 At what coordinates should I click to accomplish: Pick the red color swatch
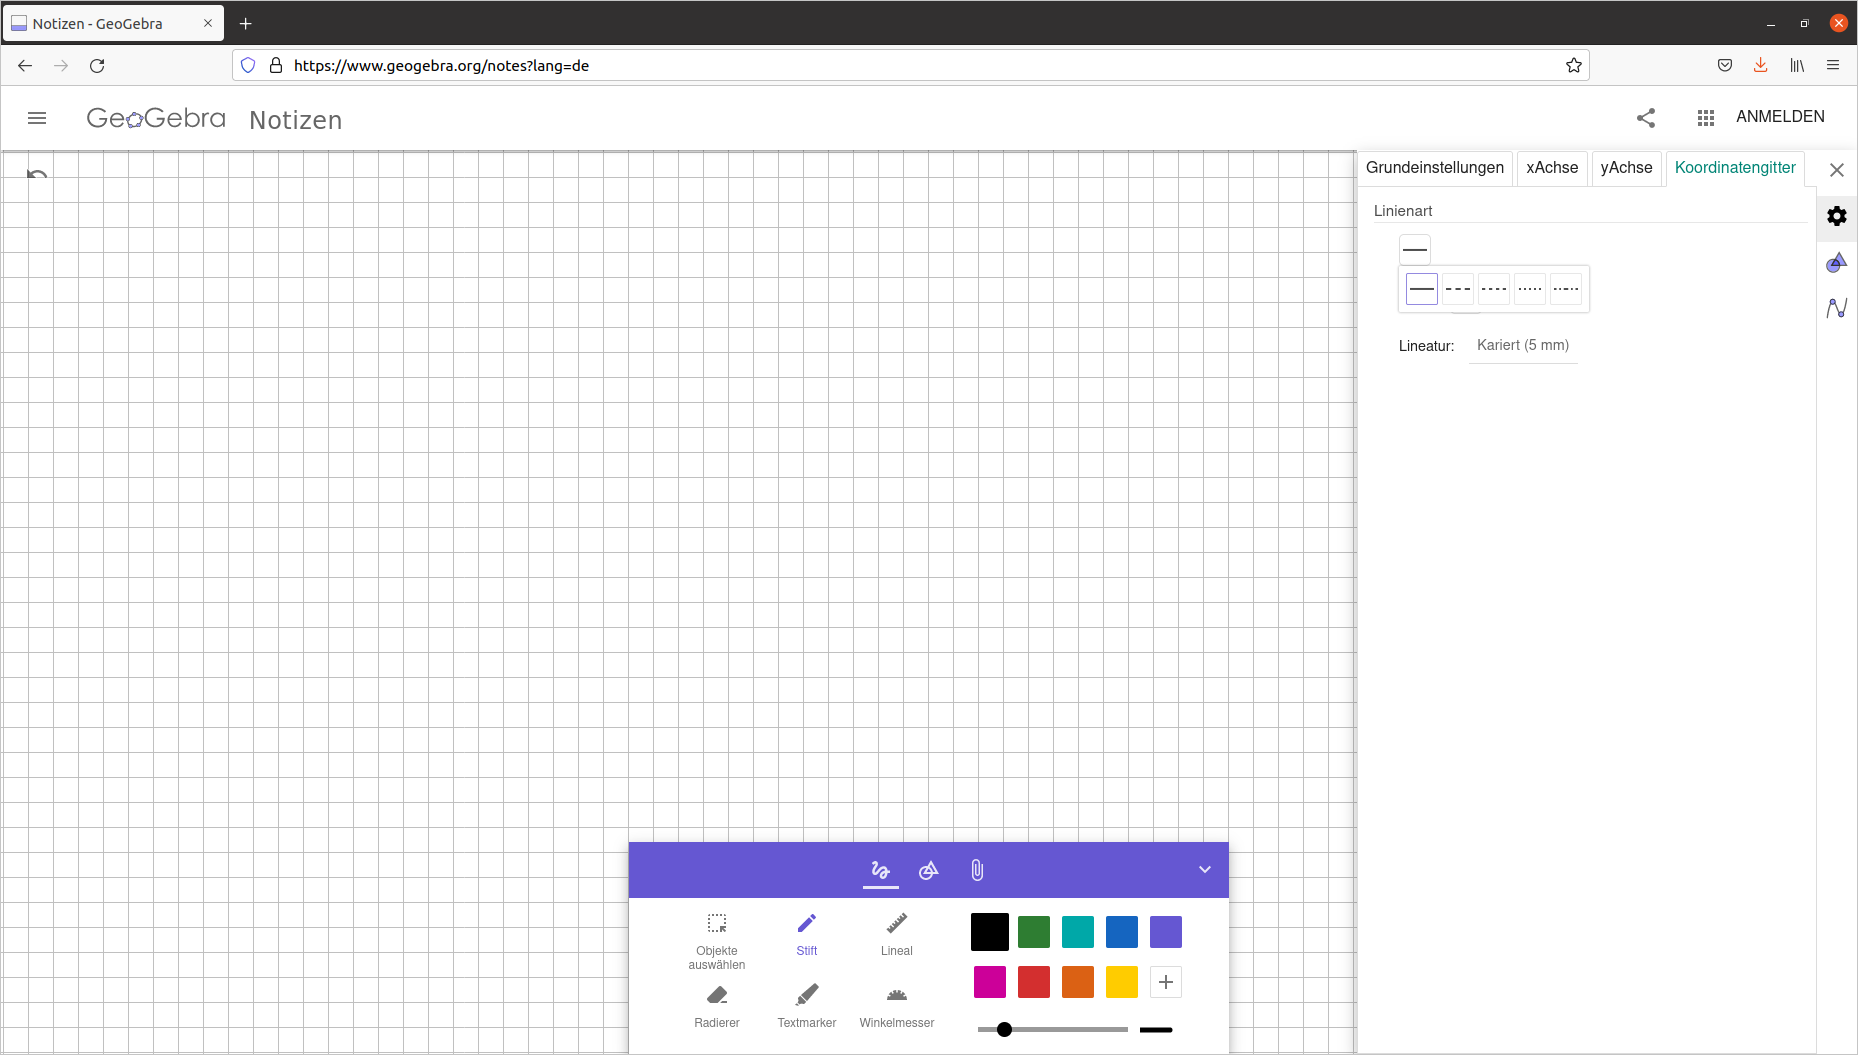1034,982
